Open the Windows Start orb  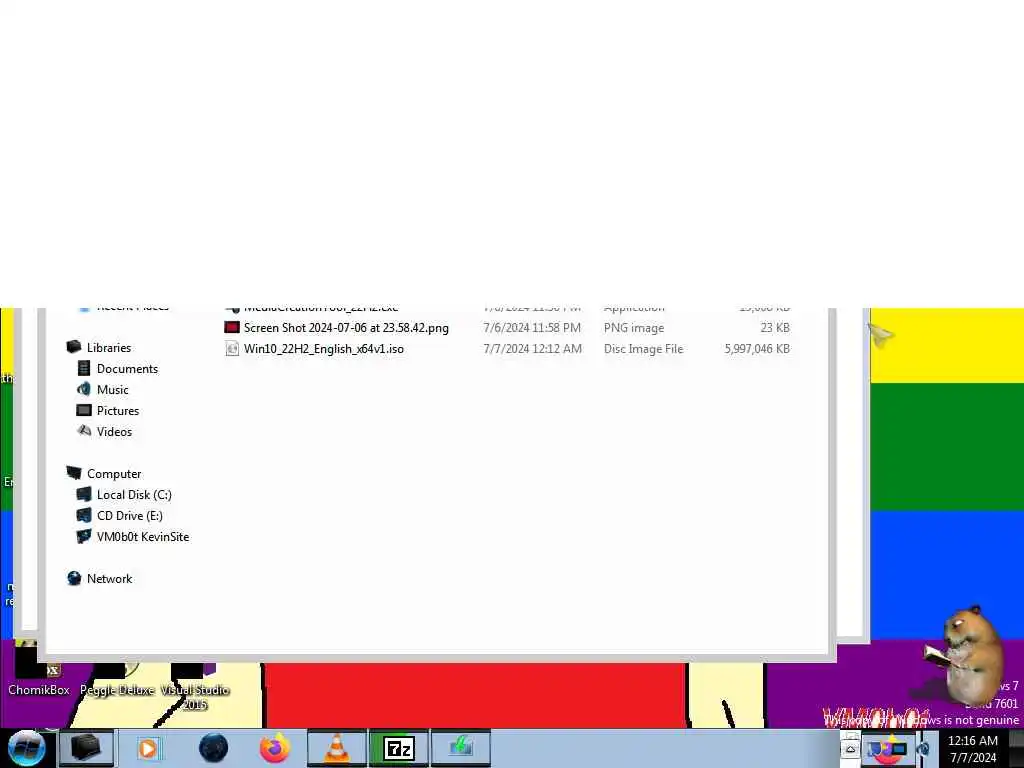[x=26, y=748]
